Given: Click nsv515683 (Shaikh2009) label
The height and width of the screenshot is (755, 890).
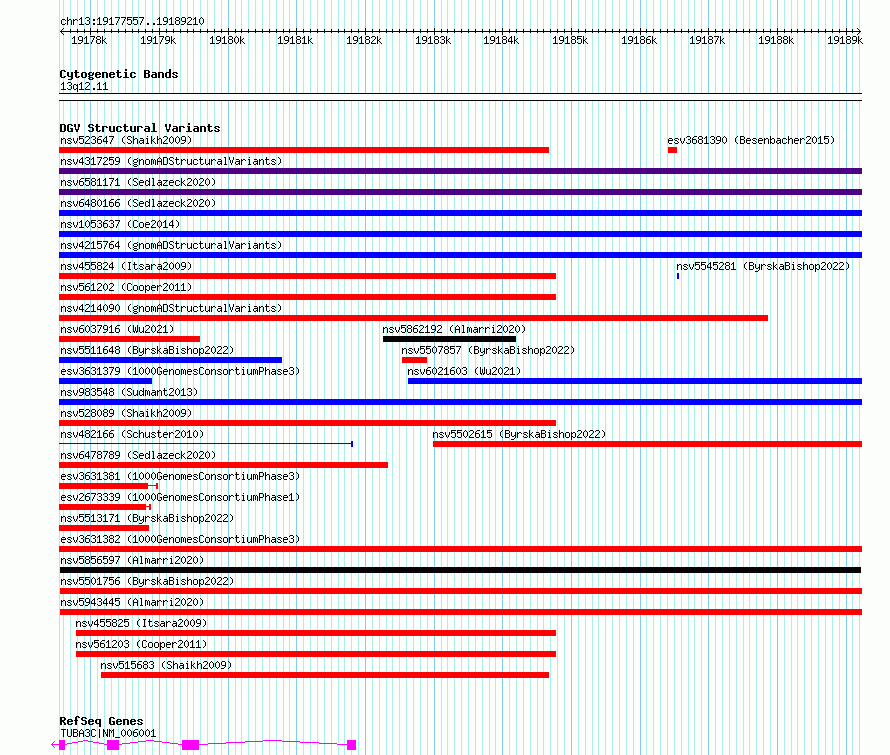Looking at the screenshot, I should [x=166, y=665].
